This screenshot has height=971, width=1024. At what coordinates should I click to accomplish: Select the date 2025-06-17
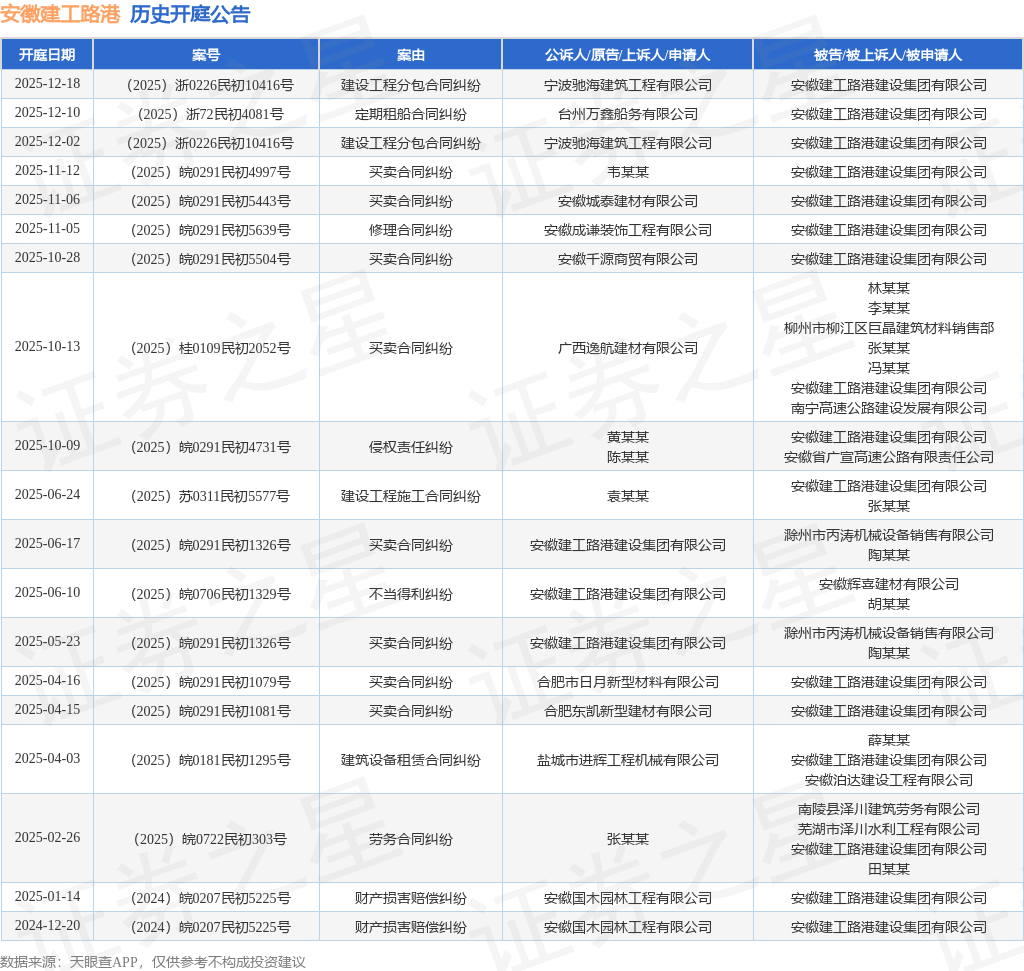coord(47,544)
